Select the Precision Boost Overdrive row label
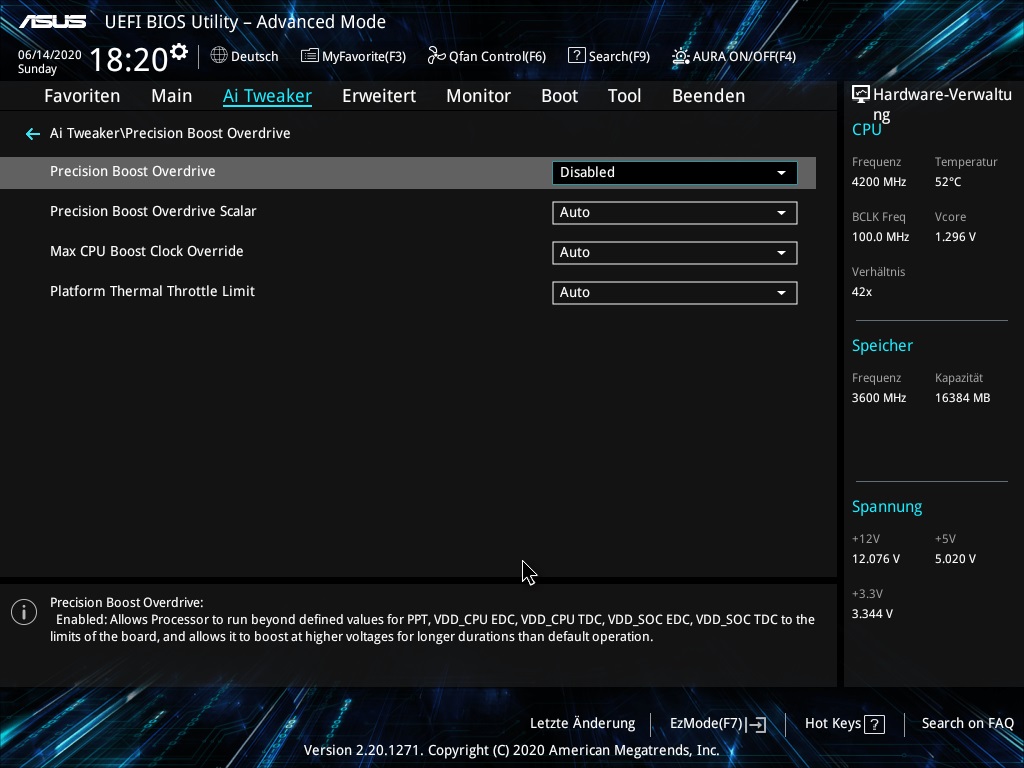This screenshot has width=1024, height=768. pos(133,172)
